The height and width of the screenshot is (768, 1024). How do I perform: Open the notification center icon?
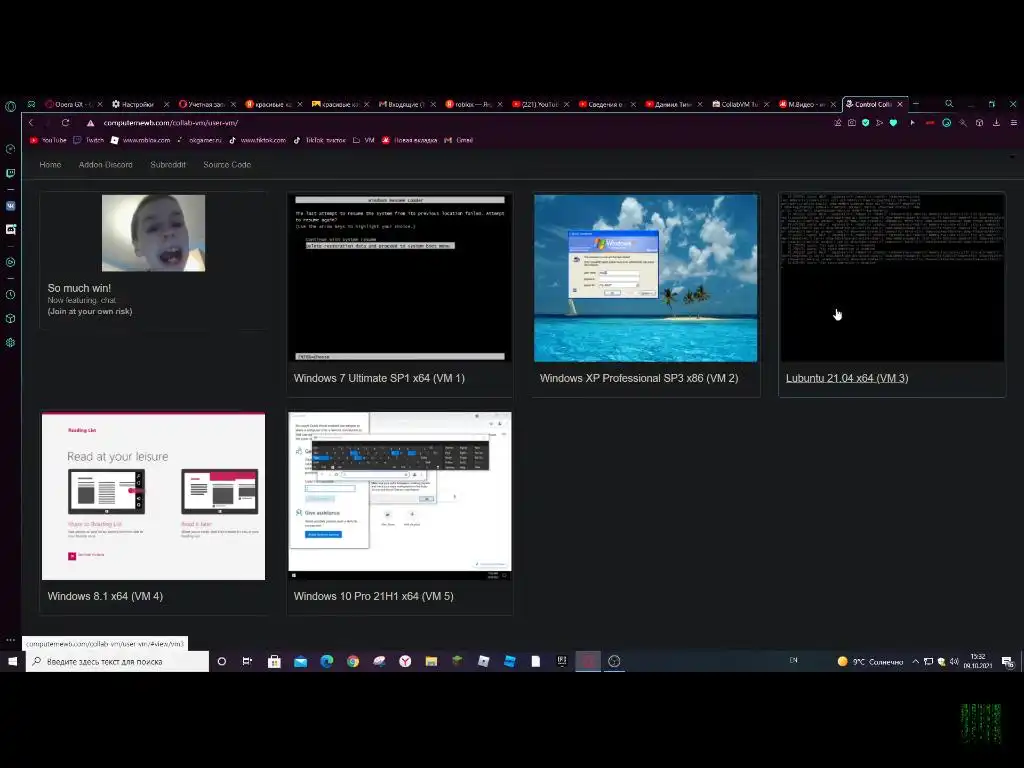click(x=1008, y=662)
